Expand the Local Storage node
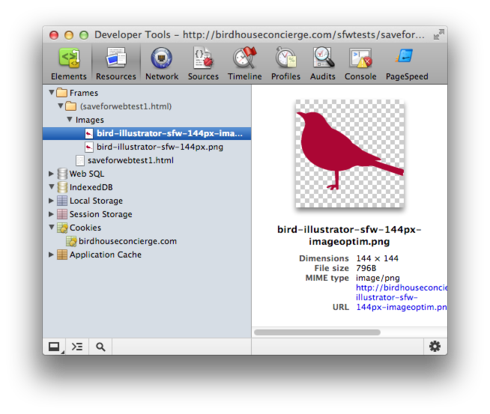The image size is (490, 414). (x=51, y=200)
